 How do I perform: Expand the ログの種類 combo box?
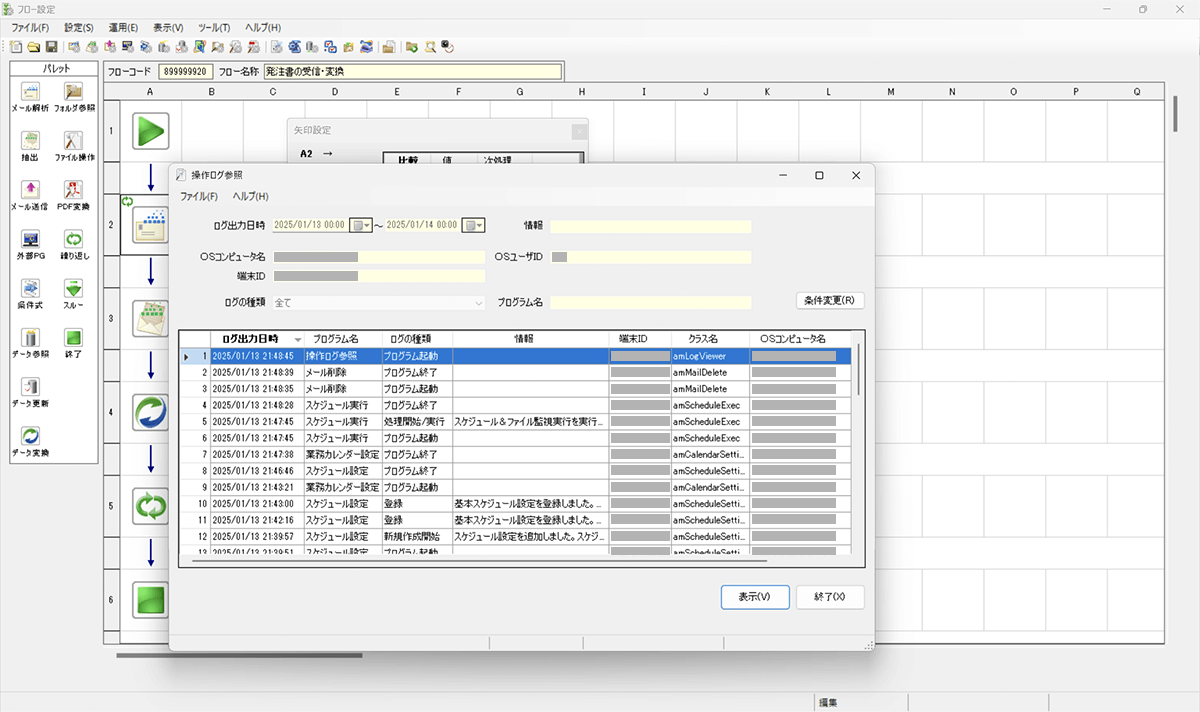click(478, 302)
